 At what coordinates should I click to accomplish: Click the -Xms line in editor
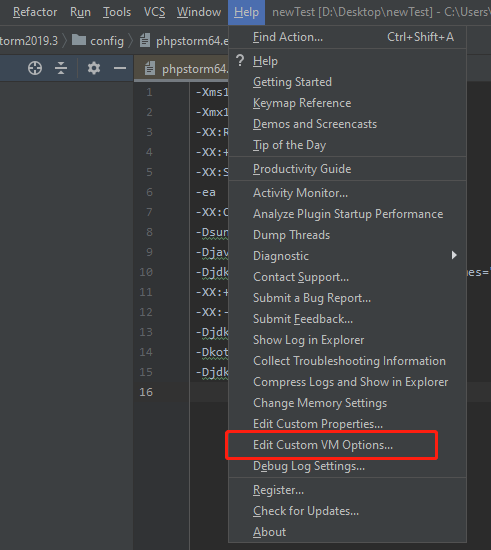coord(212,92)
